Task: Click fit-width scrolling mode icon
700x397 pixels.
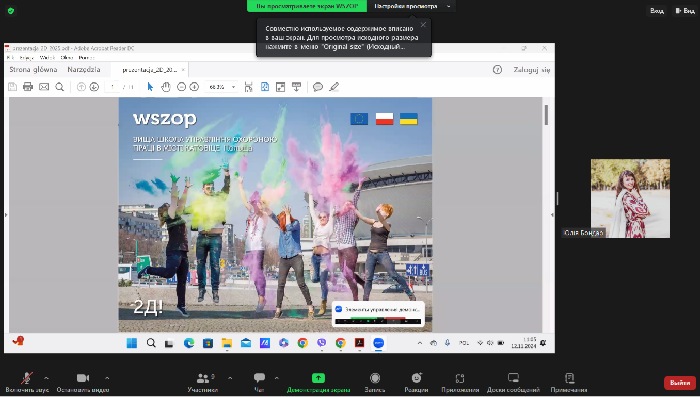Action: (249, 87)
